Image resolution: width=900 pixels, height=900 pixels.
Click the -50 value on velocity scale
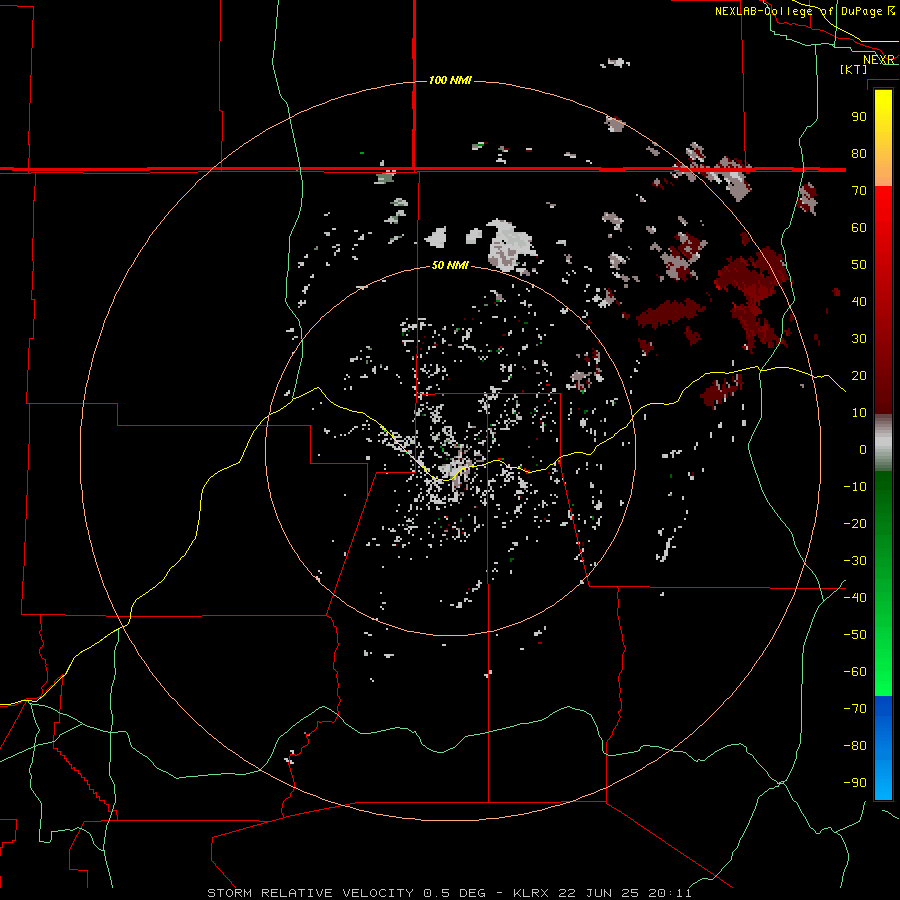[855, 635]
